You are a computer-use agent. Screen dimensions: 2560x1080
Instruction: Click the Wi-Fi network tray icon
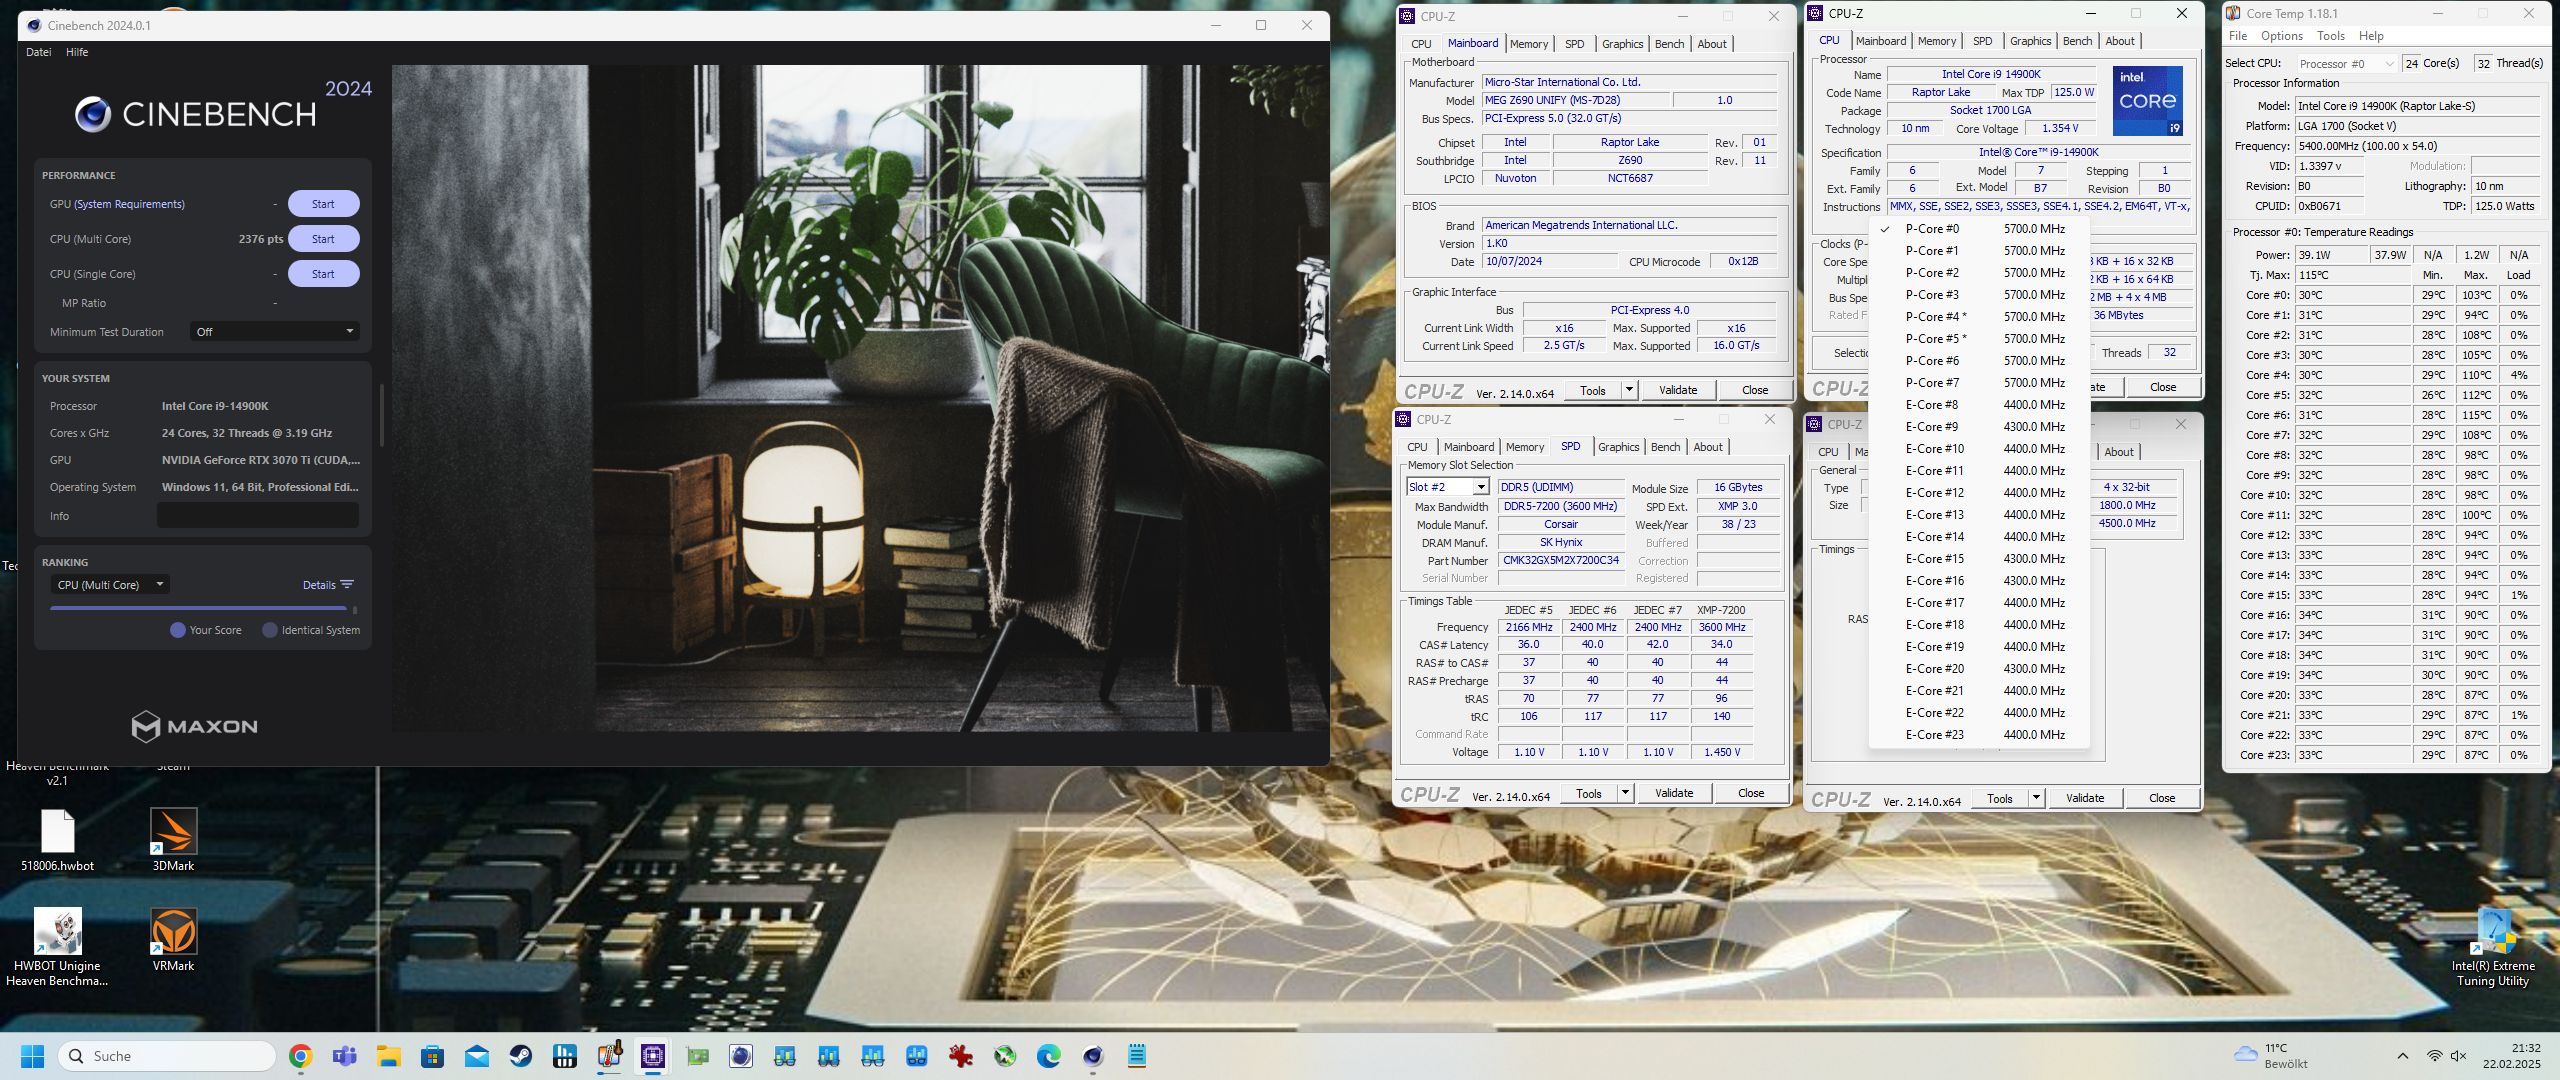2435,1056
